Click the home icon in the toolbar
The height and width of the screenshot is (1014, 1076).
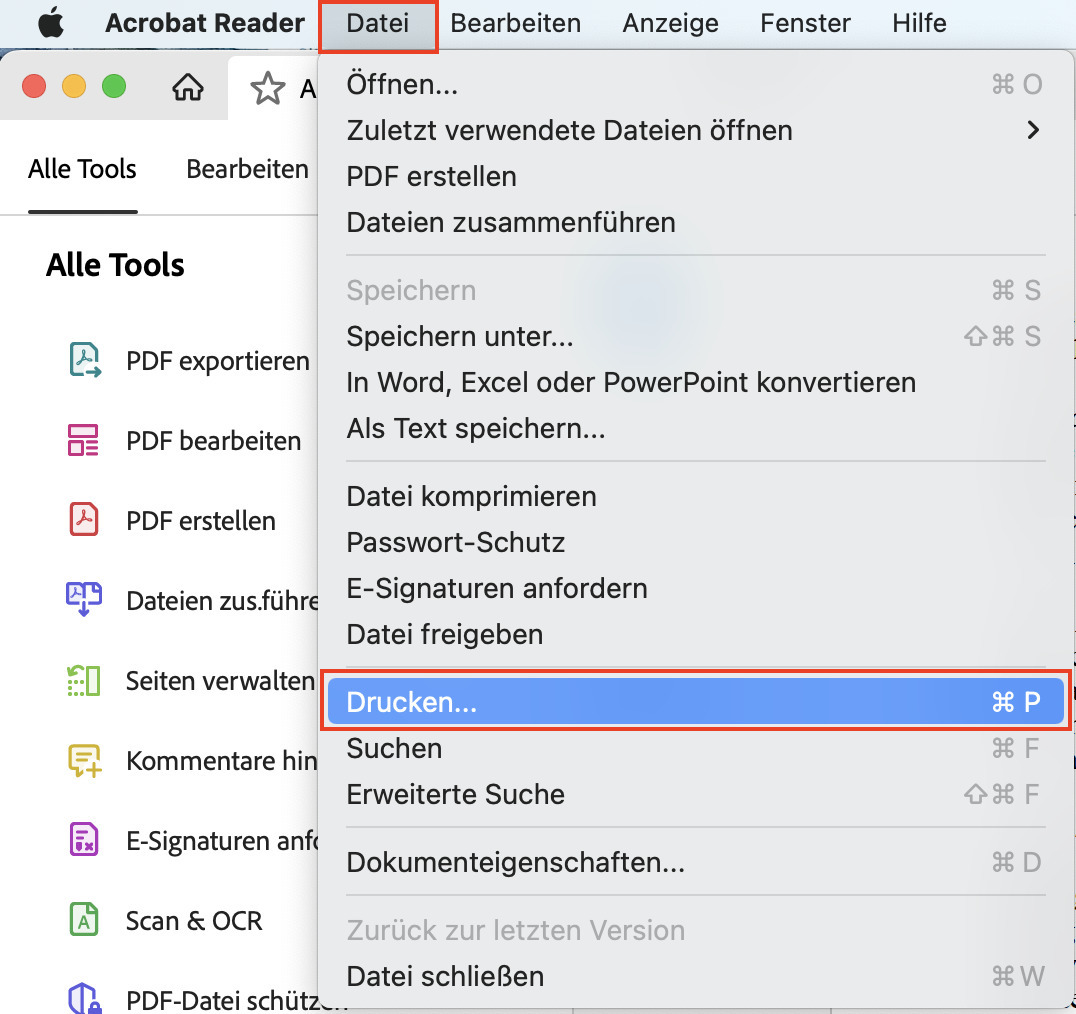pyautogui.click(x=188, y=87)
